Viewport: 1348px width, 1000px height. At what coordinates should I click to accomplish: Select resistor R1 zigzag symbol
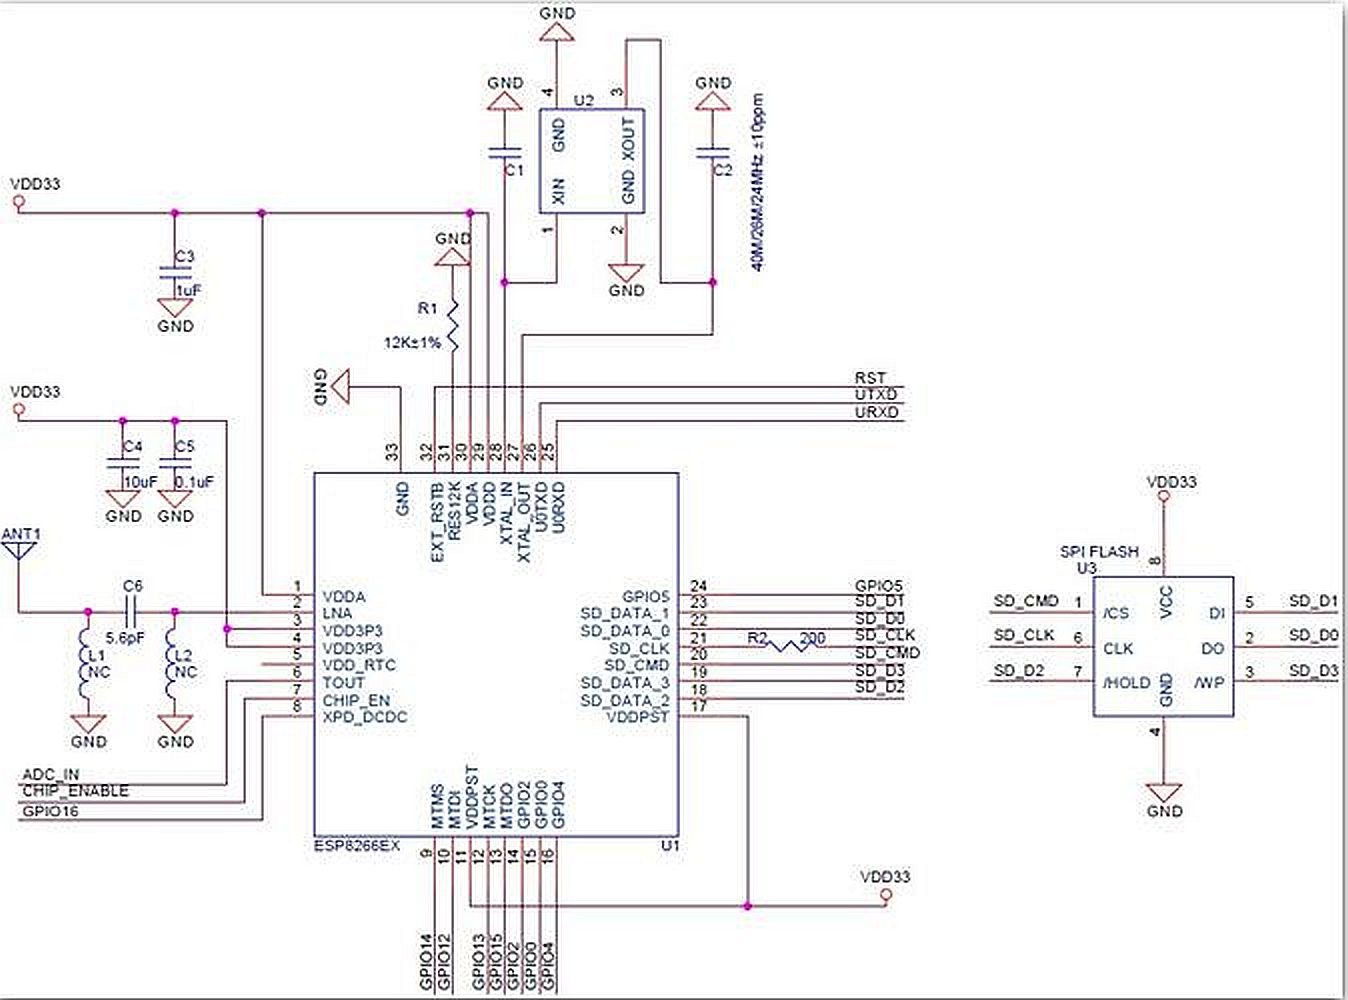coord(454,324)
